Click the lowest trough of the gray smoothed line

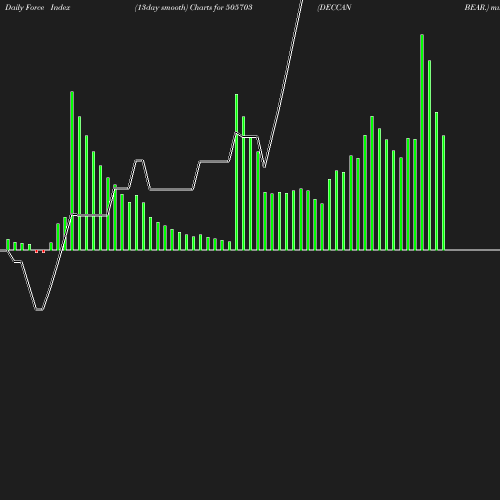tap(39, 310)
